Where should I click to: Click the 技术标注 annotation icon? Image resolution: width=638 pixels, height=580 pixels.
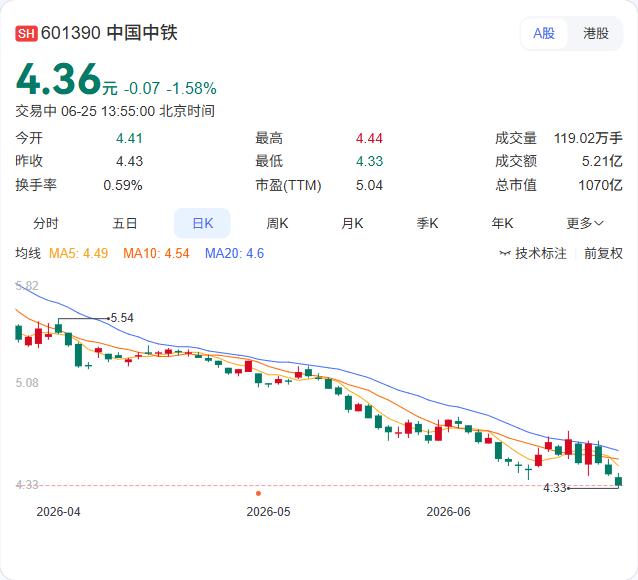click(x=505, y=254)
